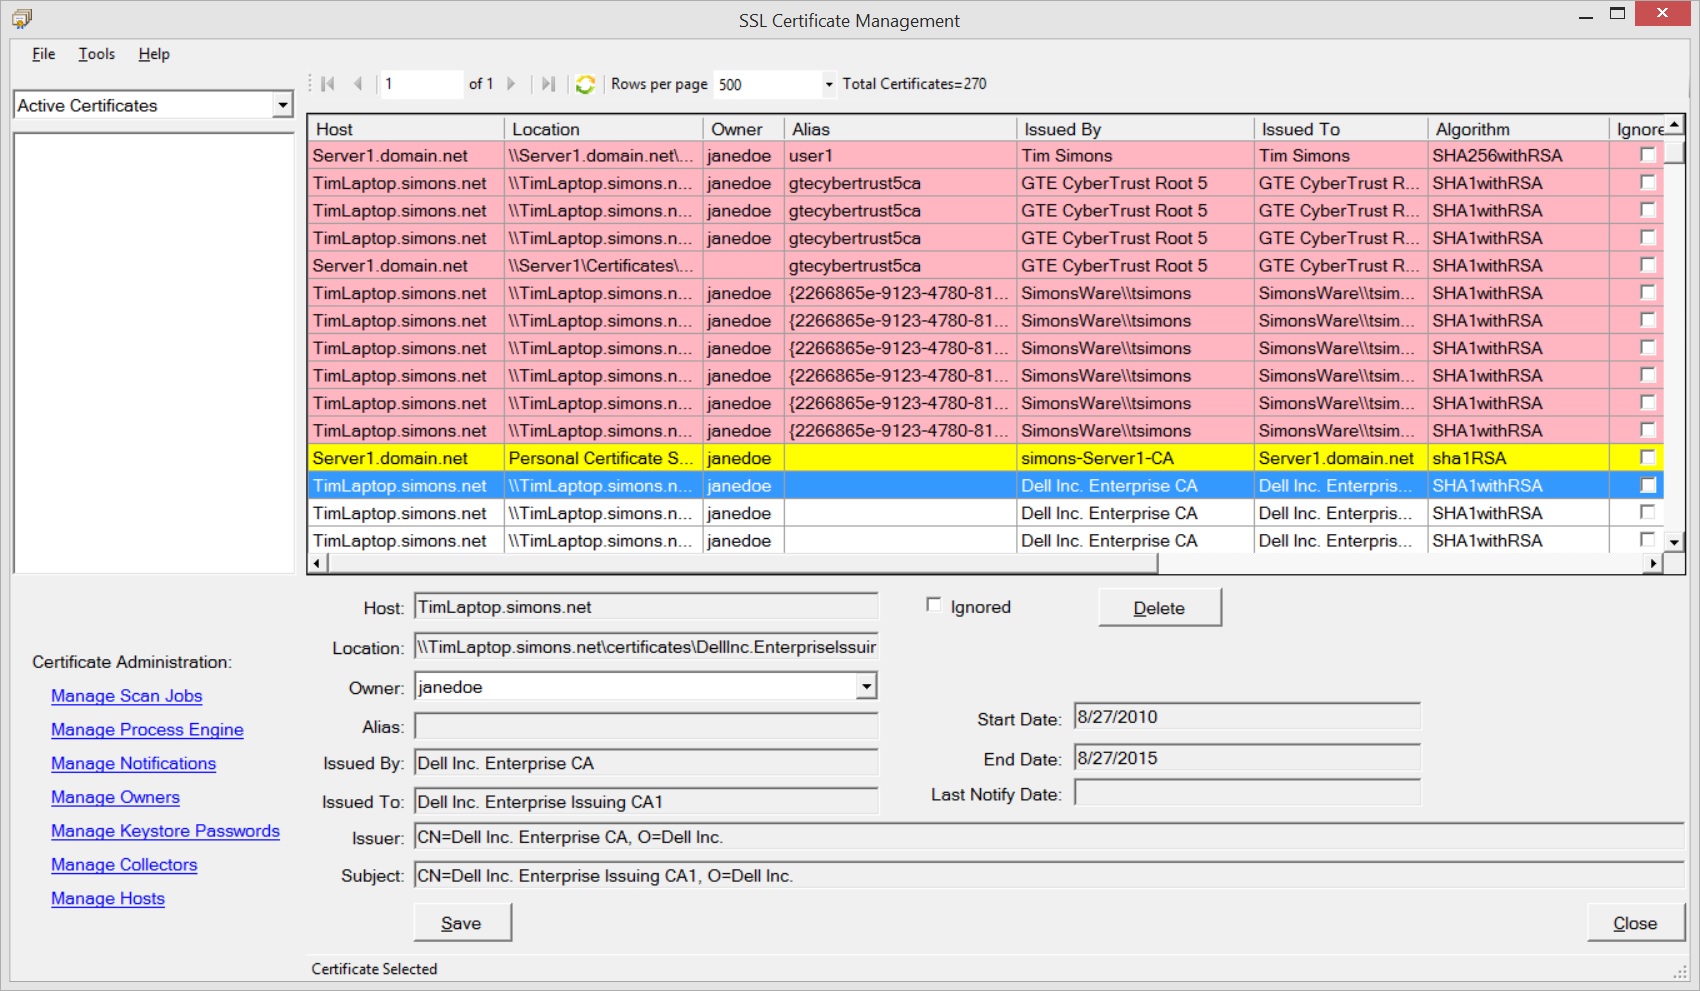
Task: Open Manage Process Engine link
Action: click(x=147, y=730)
